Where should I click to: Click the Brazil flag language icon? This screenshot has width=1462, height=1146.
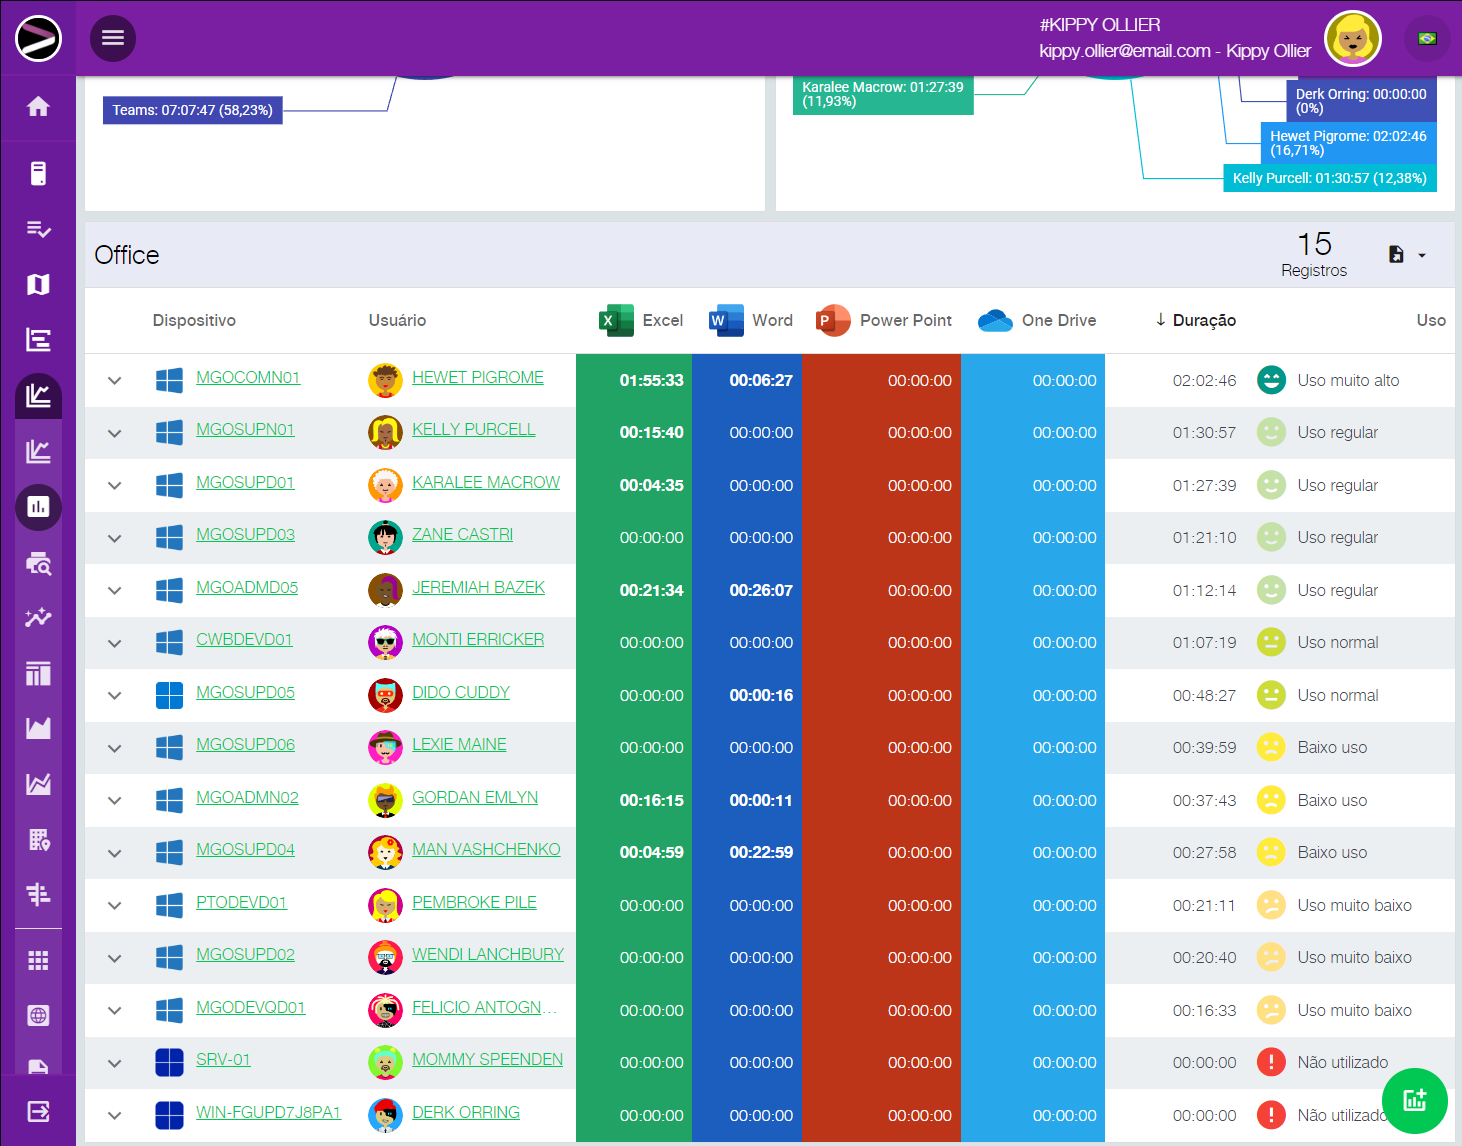click(1427, 39)
